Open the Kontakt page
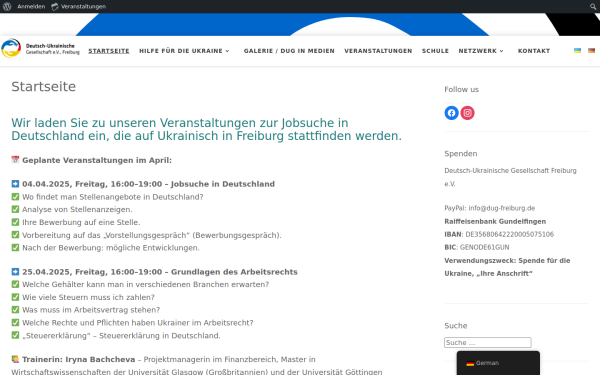This screenshot has width=600, height=375. click(x=534, y=51)
